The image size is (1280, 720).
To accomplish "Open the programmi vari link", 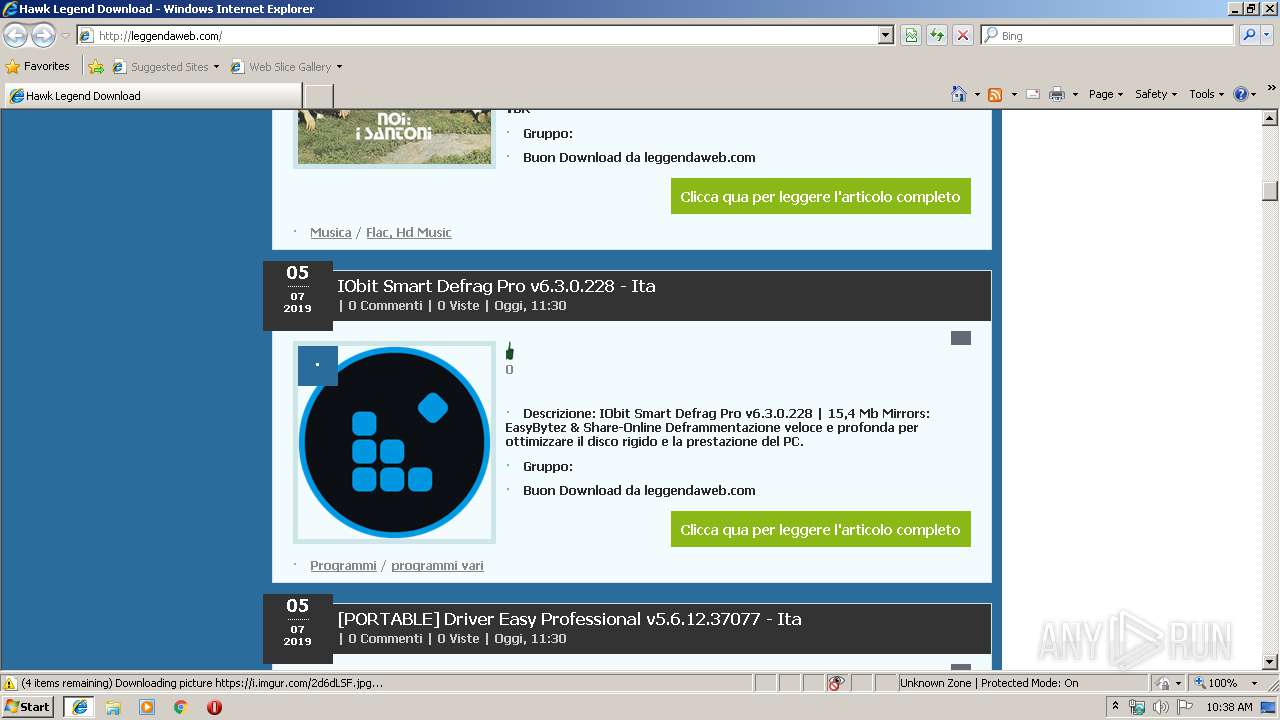I will [x=437, y=565].
